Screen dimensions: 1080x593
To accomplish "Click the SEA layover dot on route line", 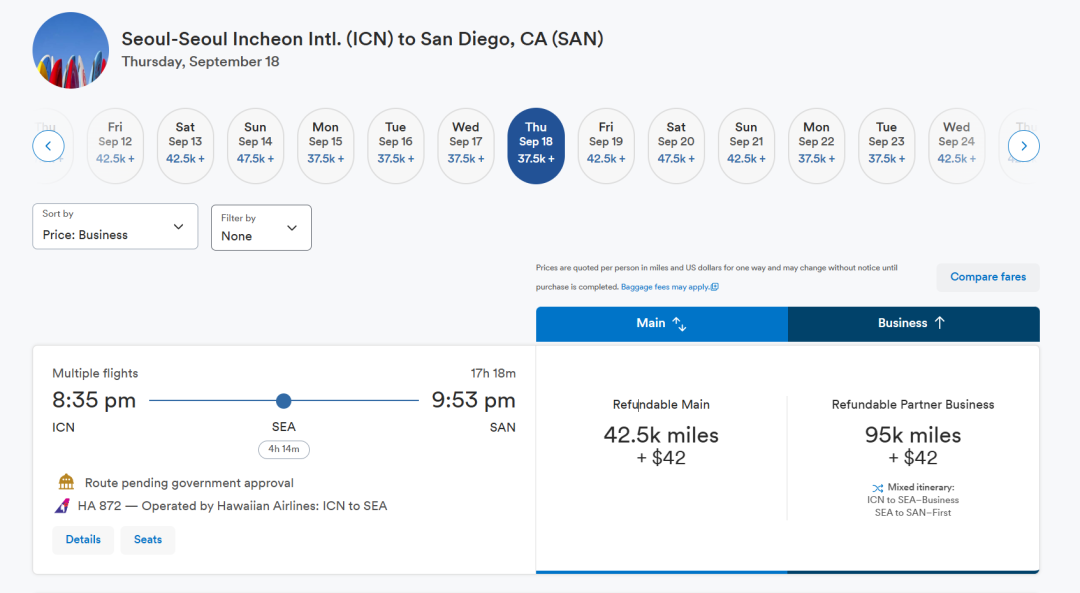I will (x=283, y=401).
